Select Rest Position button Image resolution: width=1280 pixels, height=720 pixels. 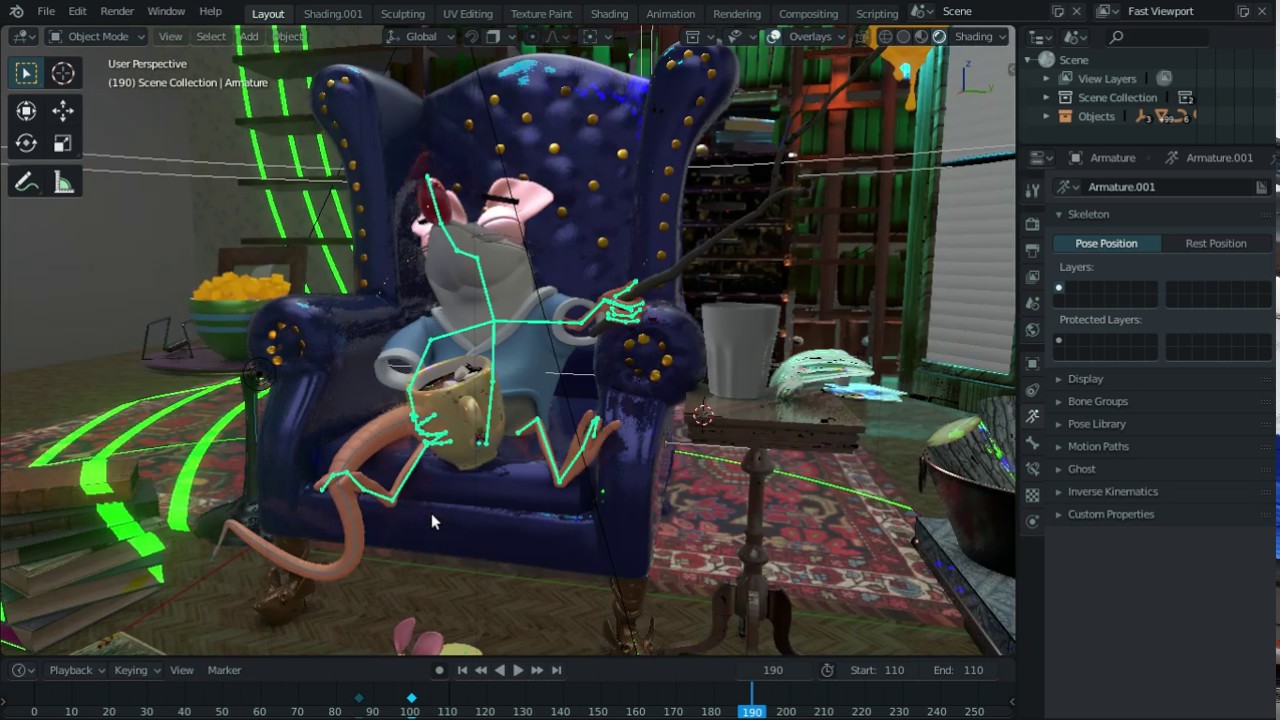point(1216,243)
